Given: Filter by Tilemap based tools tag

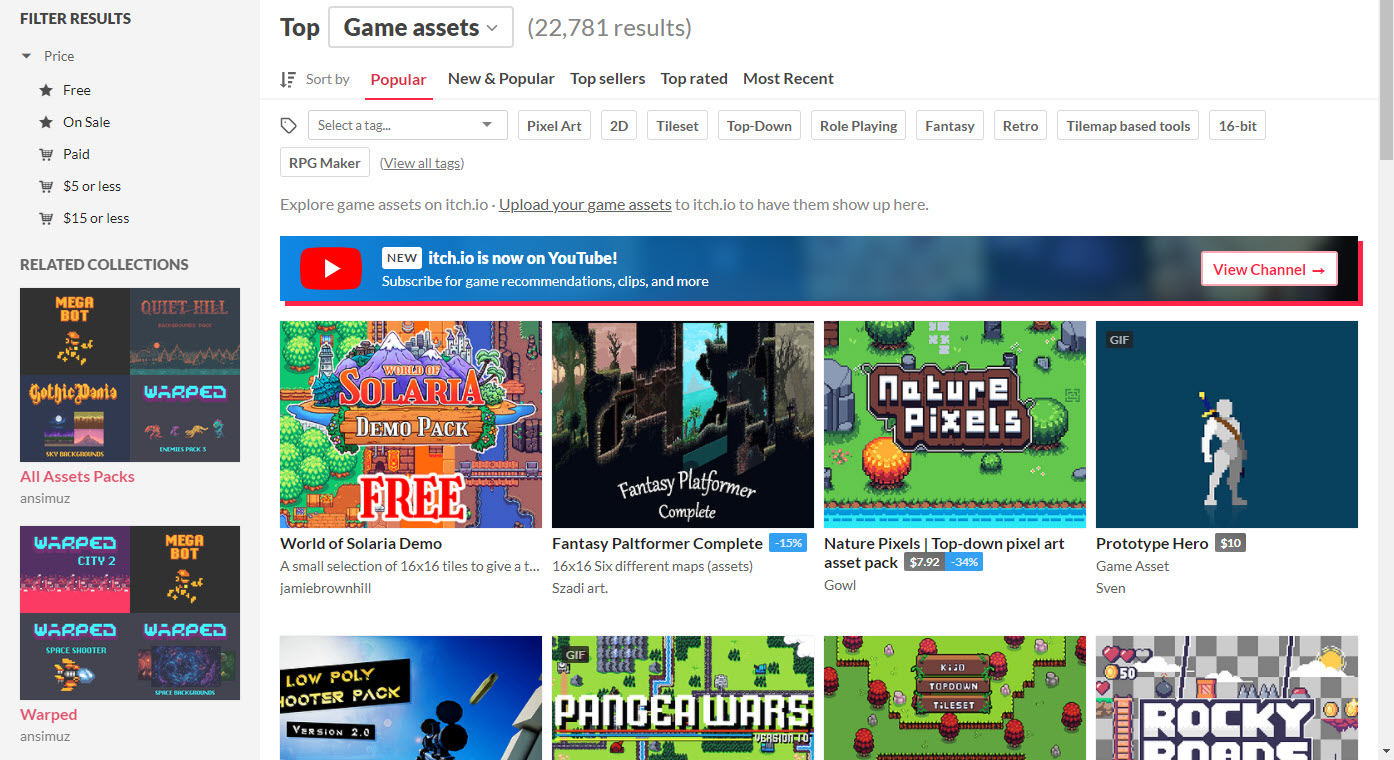Looking at the screenshot, I should [x=1128, y=126].
